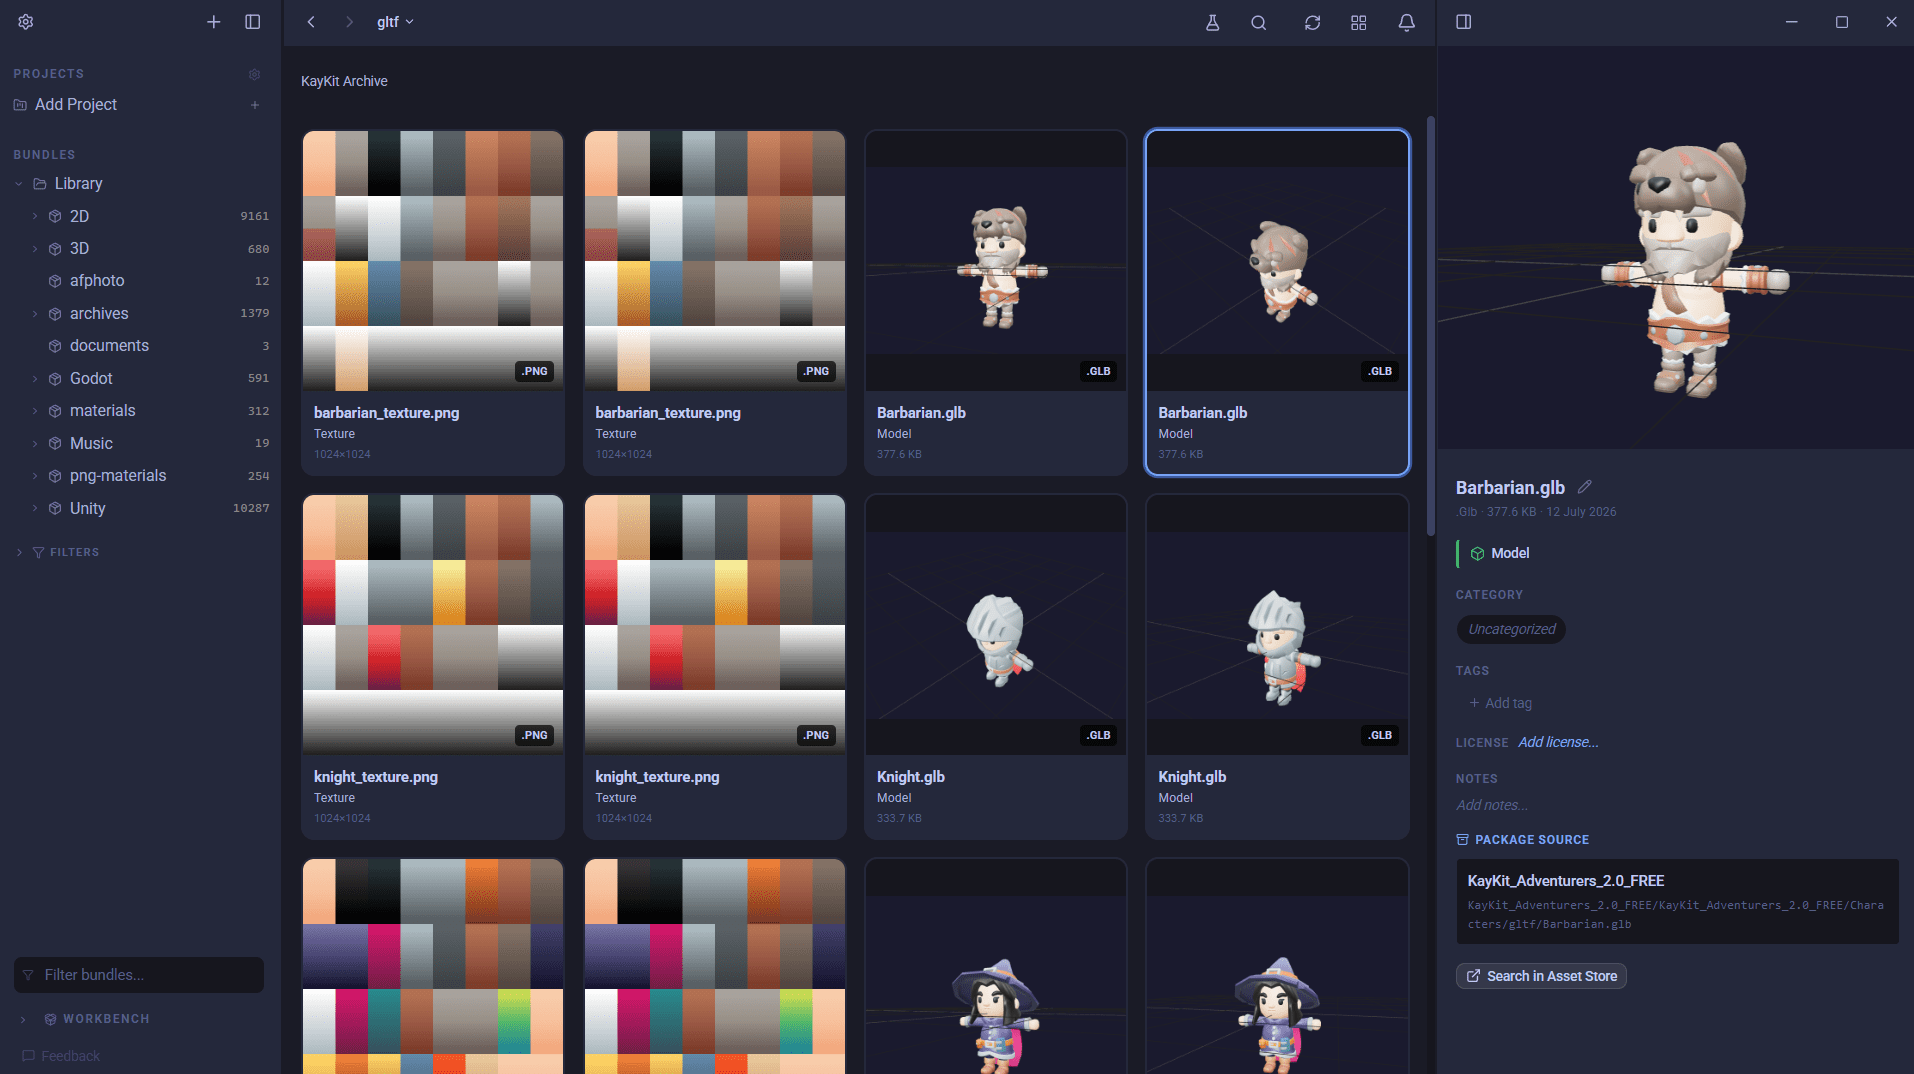Click KayKit_Adventurers_2.0_FREE package source
Image resolution: width=1914 pixels, height=1074 pixels.
click(x=1677, y=901)
